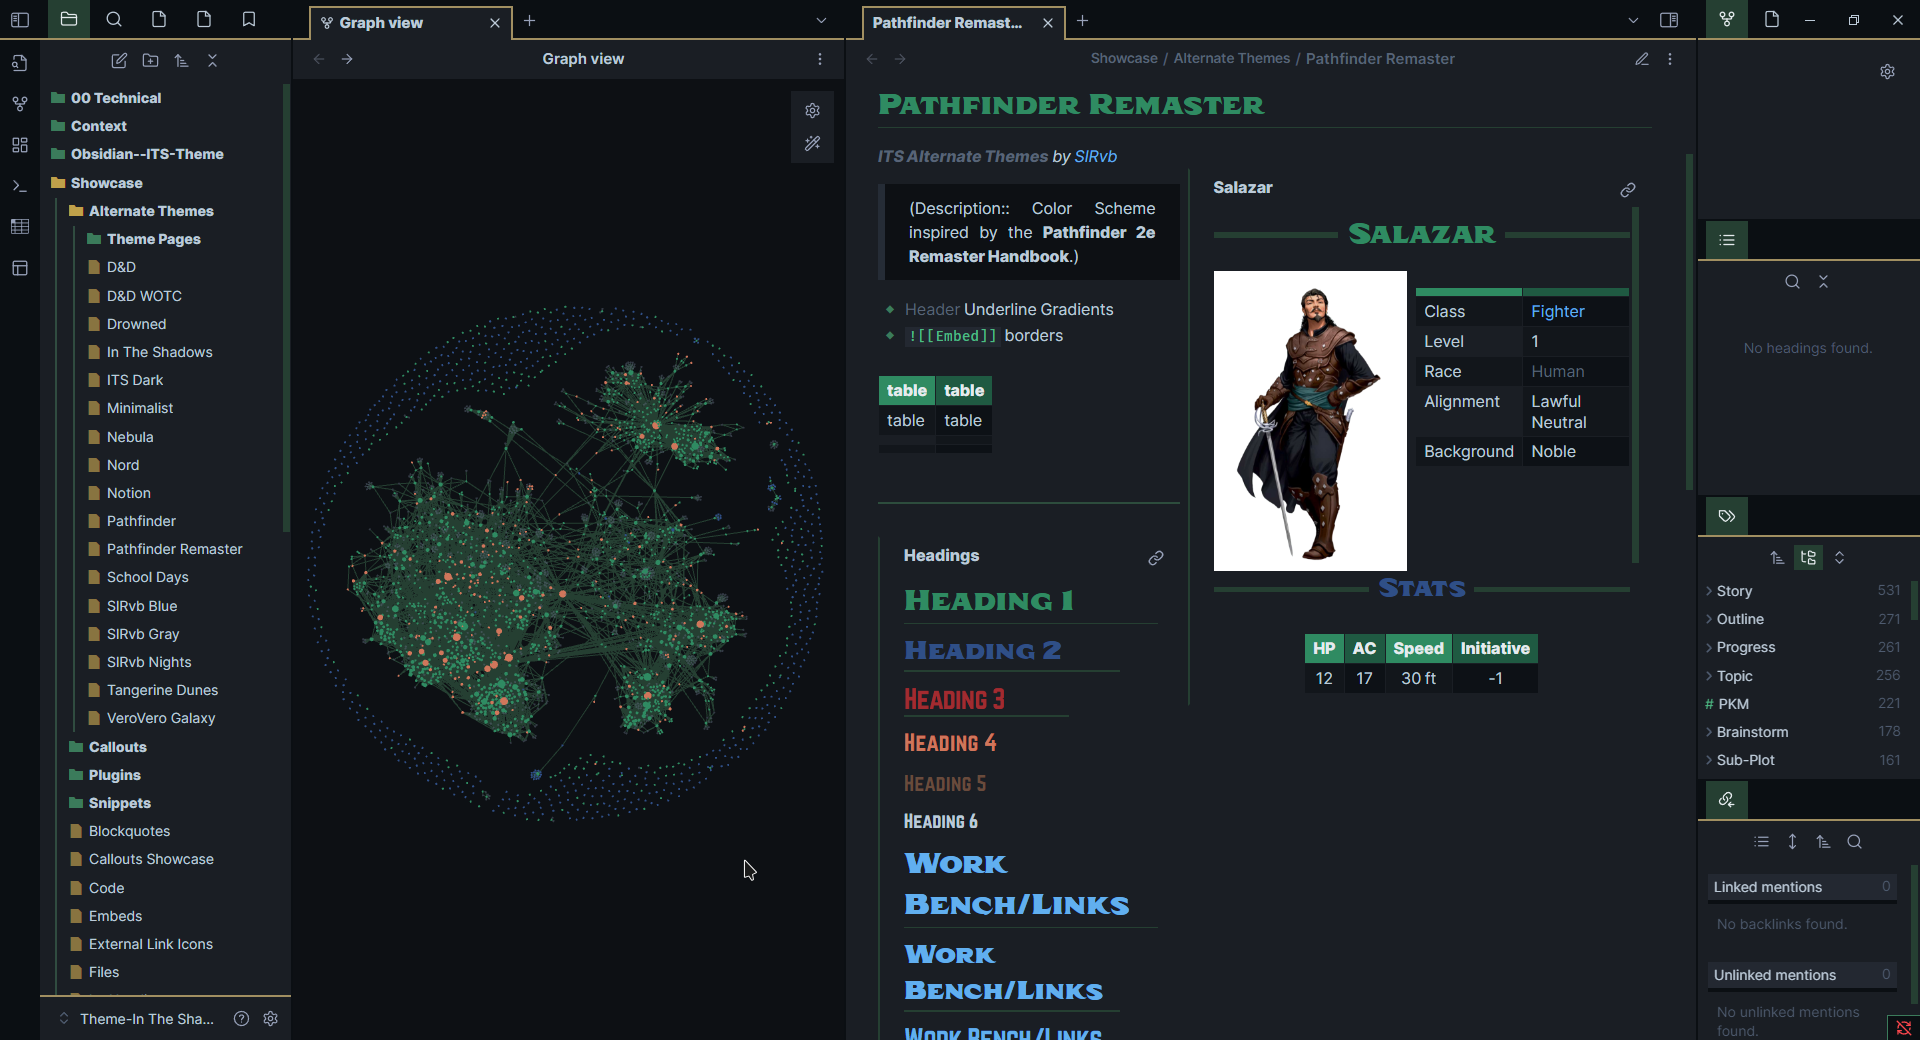Switch to the Graph view tab

tap(410, 22)
